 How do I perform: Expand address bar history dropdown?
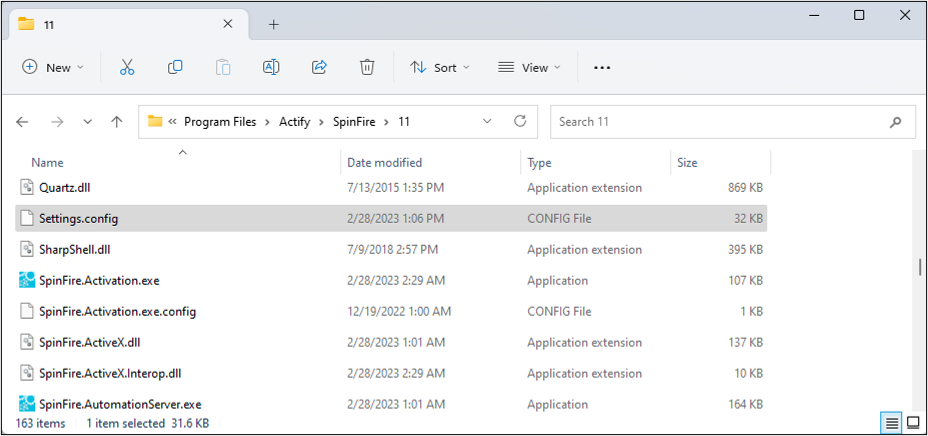(x=487, y=121)
